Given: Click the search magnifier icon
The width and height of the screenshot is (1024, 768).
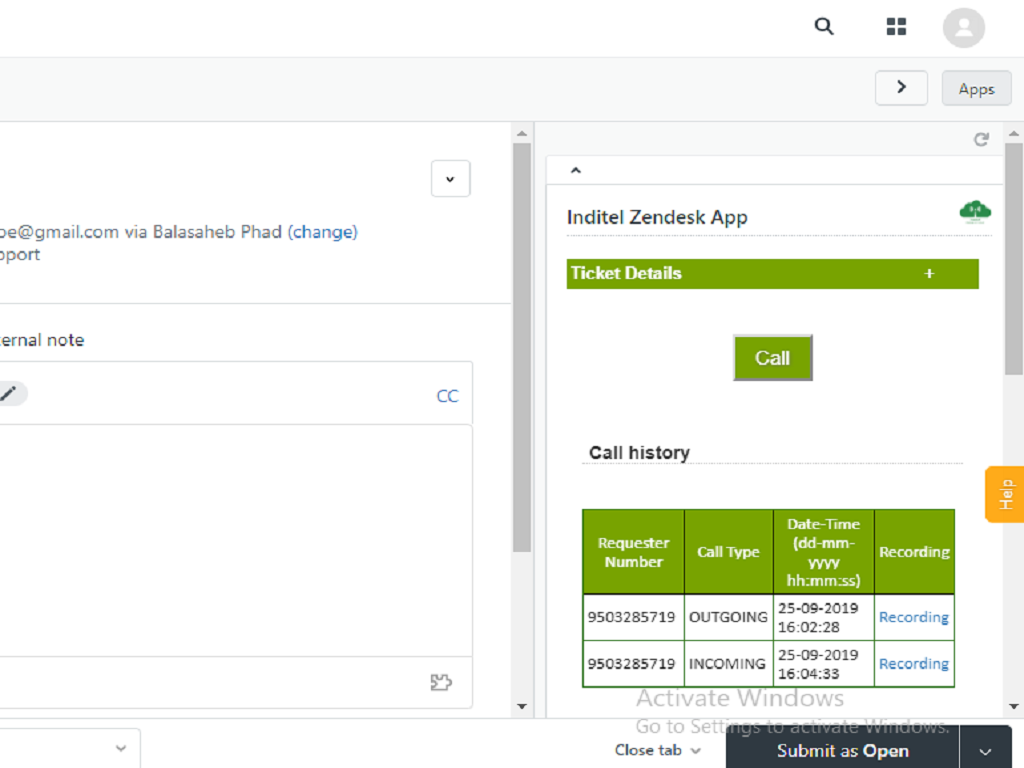Looking at the screenshot, I should click(x=824, y=27).
